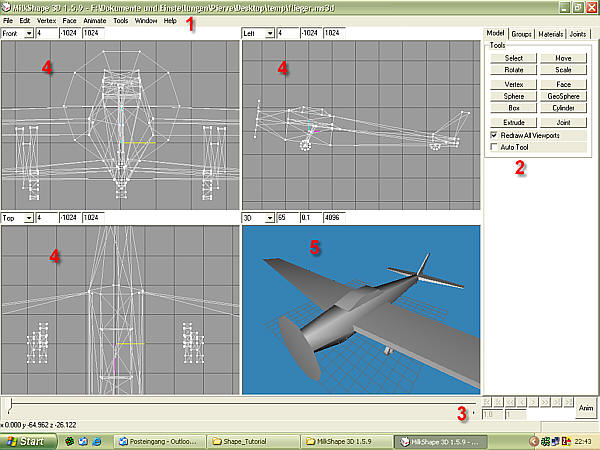Image resolution: width=600 pixels, height=450 pixels.
Task: Click the Left viewport grid size field
Action: (287, 33)
